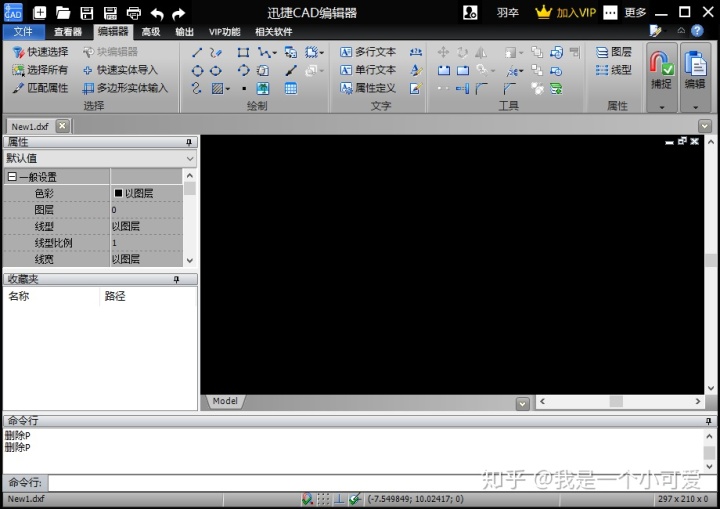
Task: Click 快速实体导入 button
Action: [120, 70]
